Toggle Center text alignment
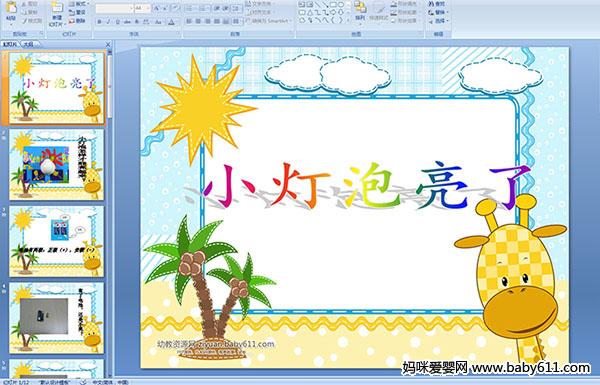Image resolution: width=600 pixels, height=385 pixels. pyautogui.click(x=198, y=21)
